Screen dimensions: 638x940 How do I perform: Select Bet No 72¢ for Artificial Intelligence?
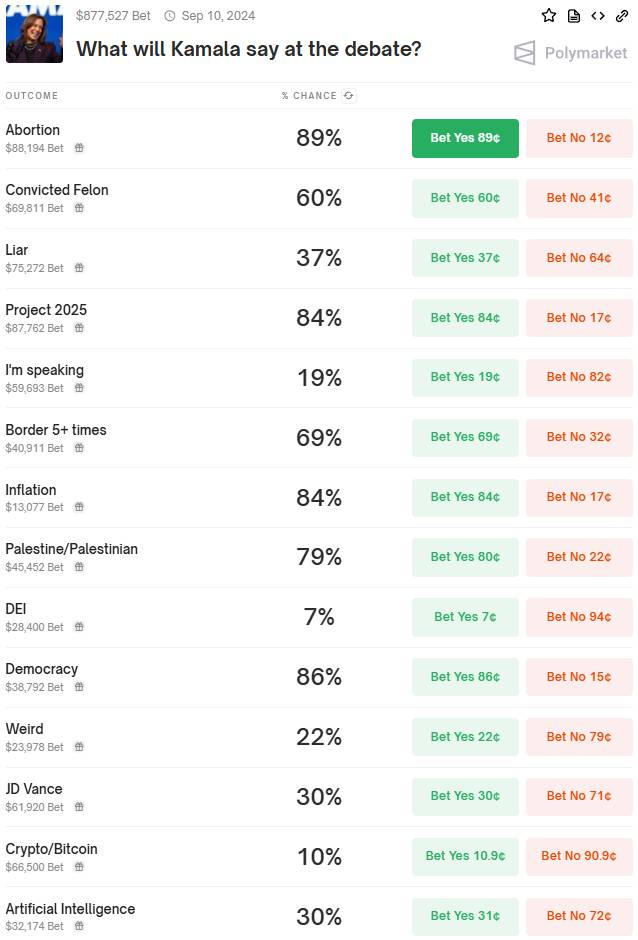tap(579, 916)
